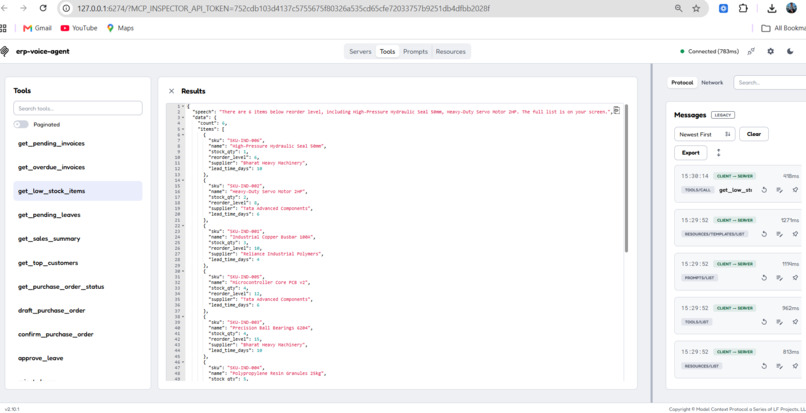Collapse the SKU-IND-001 item object
This screenshot has width=806, height=413.
click(184, 225)
